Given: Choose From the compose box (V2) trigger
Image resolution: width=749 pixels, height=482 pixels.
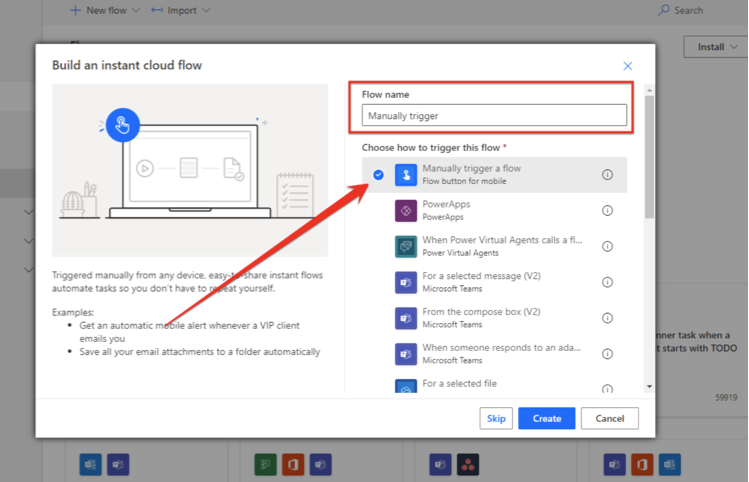Looking at the screenshot, I should pyautogui.click(x=494, y=318).
